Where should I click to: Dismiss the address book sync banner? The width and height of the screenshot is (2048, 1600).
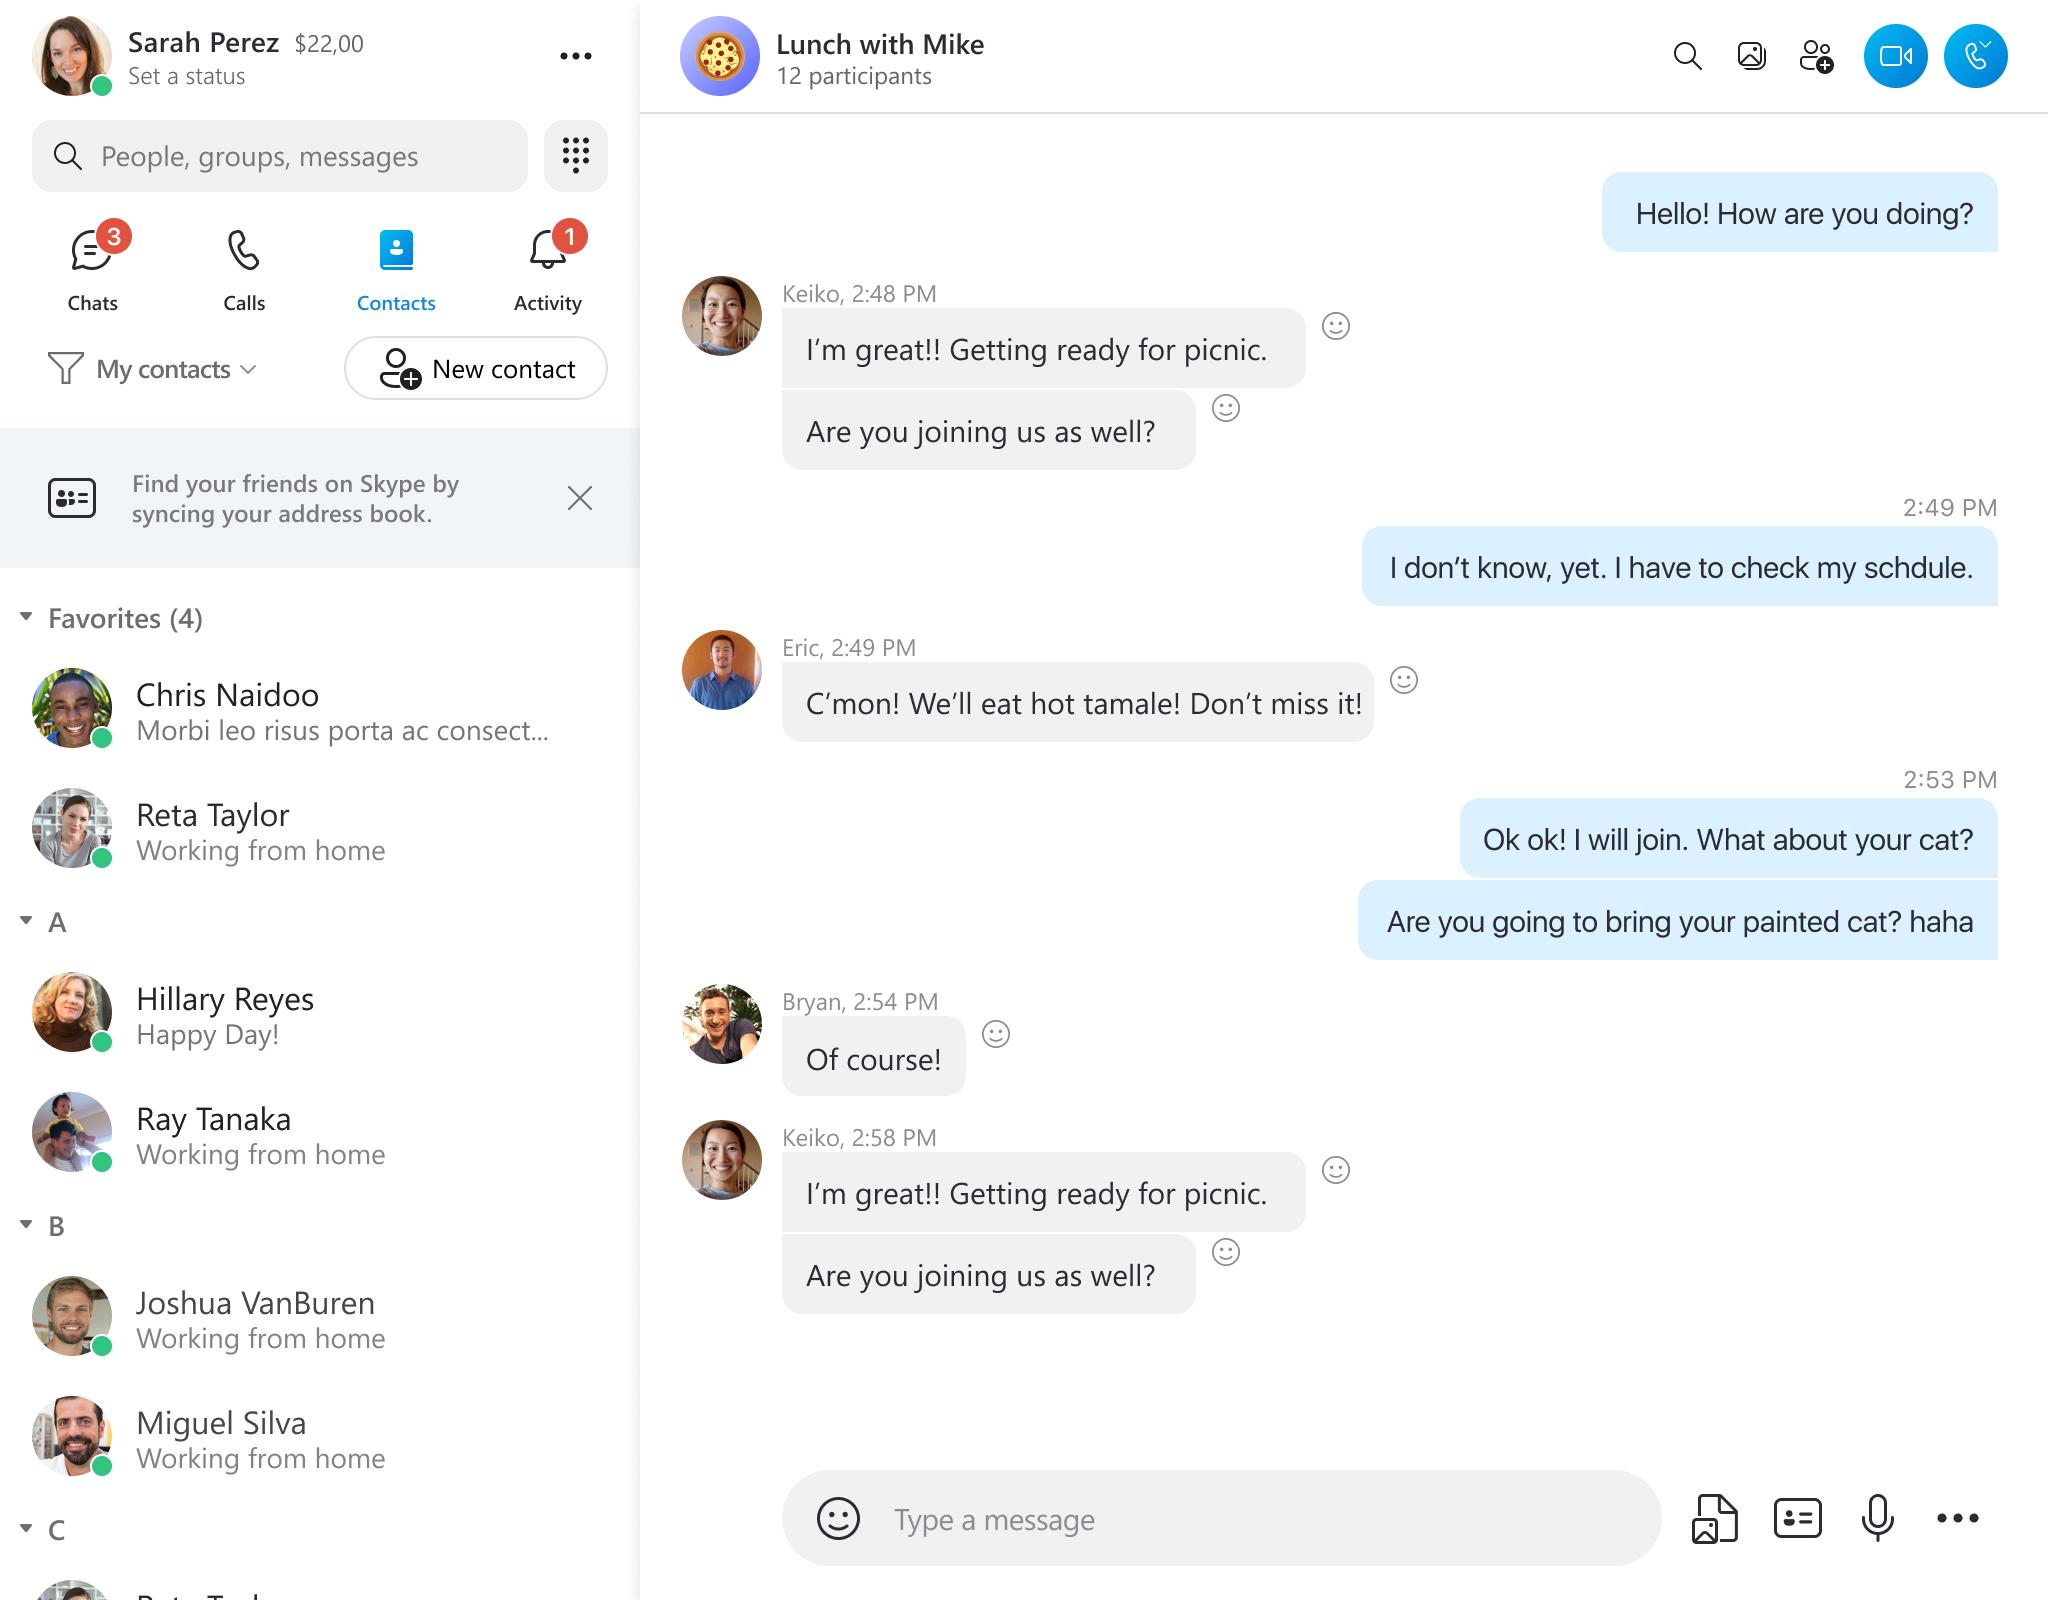click(578, 497)
